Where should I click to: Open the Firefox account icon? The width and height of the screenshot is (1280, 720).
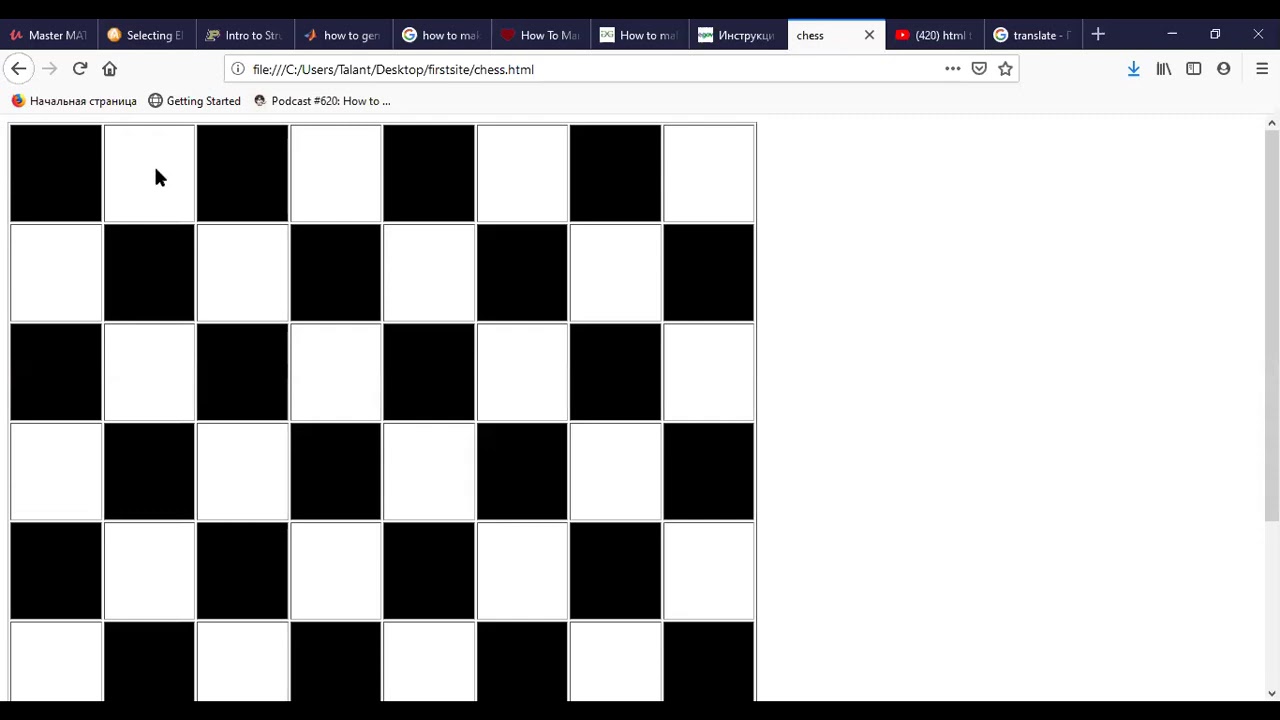coord(1224,69)
